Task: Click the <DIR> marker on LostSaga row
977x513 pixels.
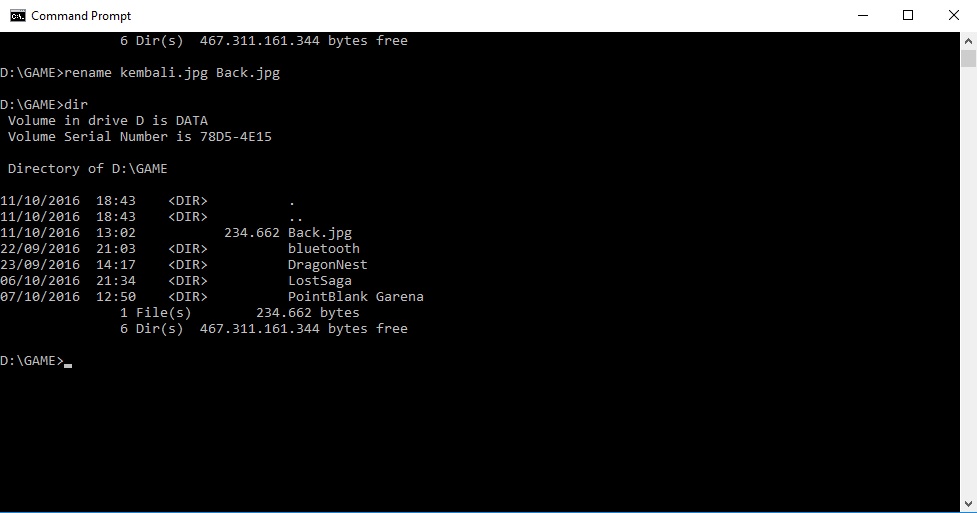Action: coord(188,281)
